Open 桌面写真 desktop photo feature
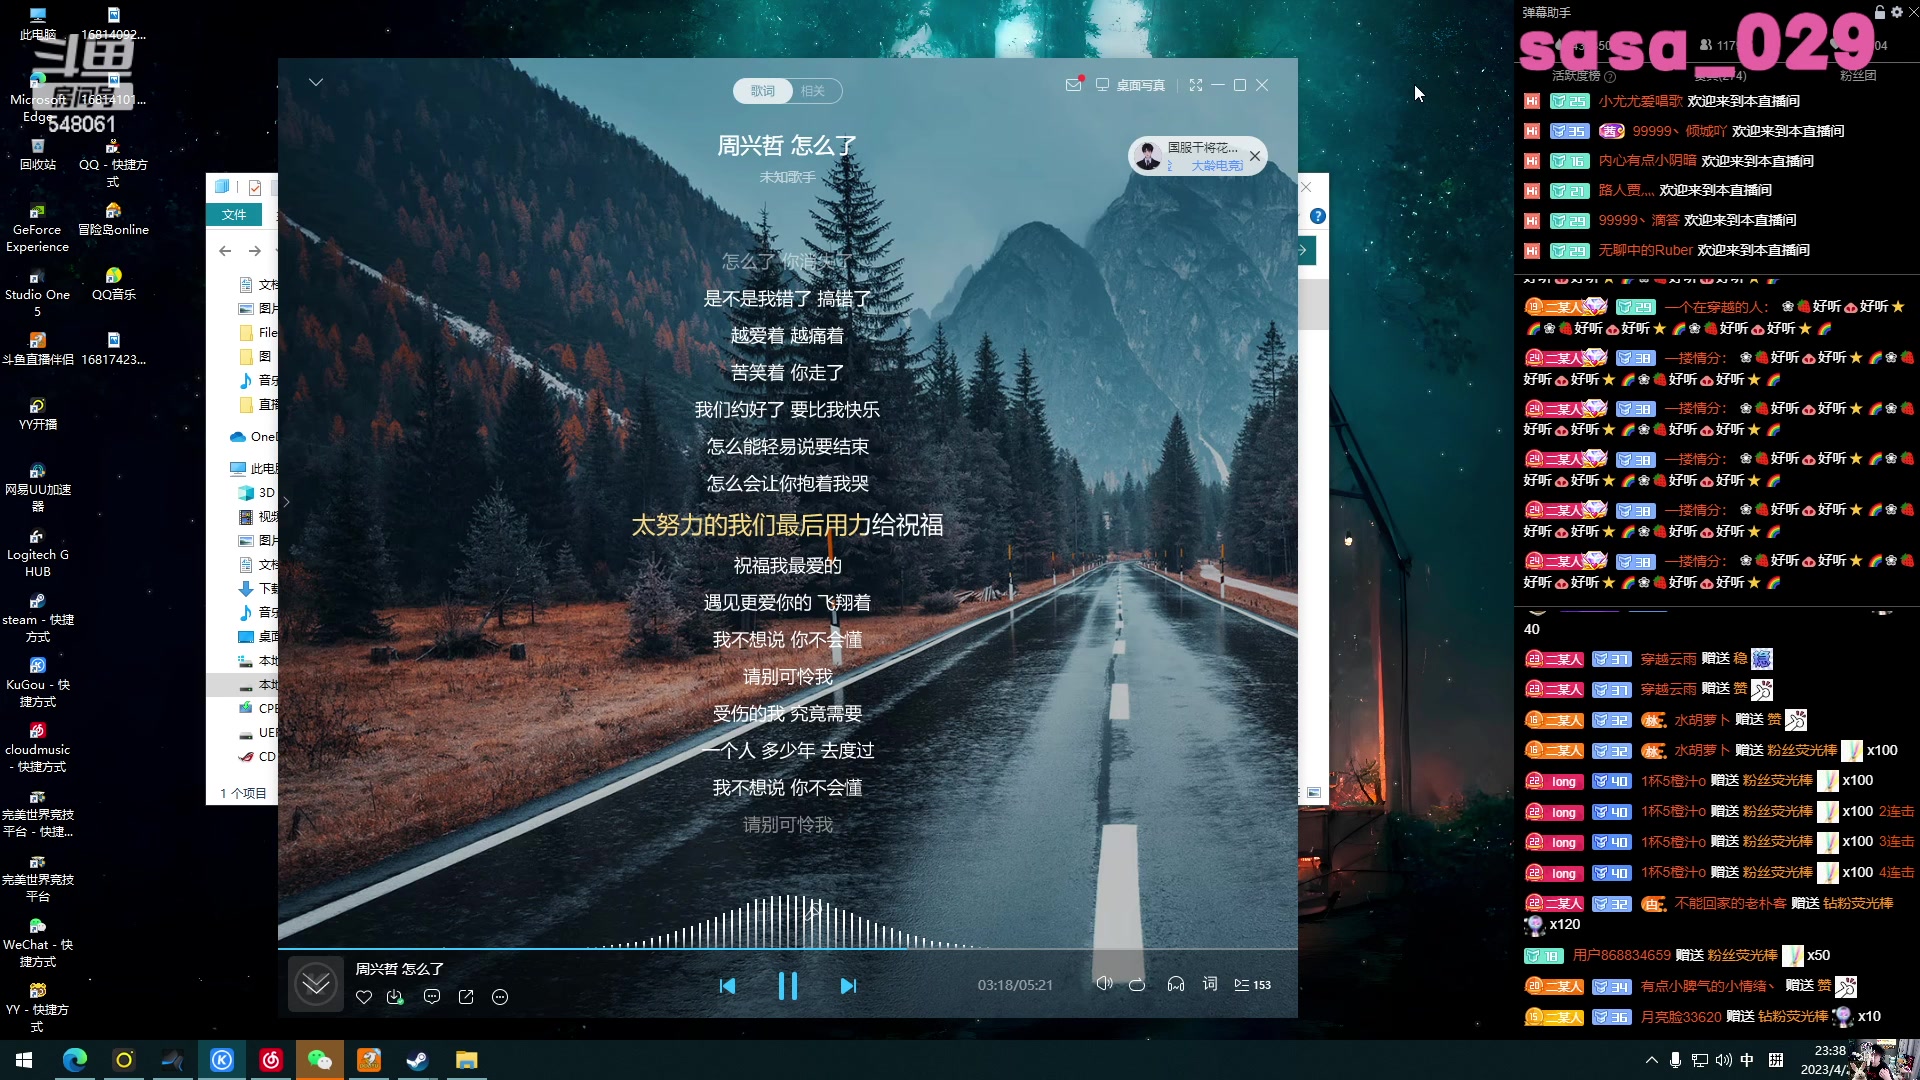 pyautogui.click(x=1131, y=85)
